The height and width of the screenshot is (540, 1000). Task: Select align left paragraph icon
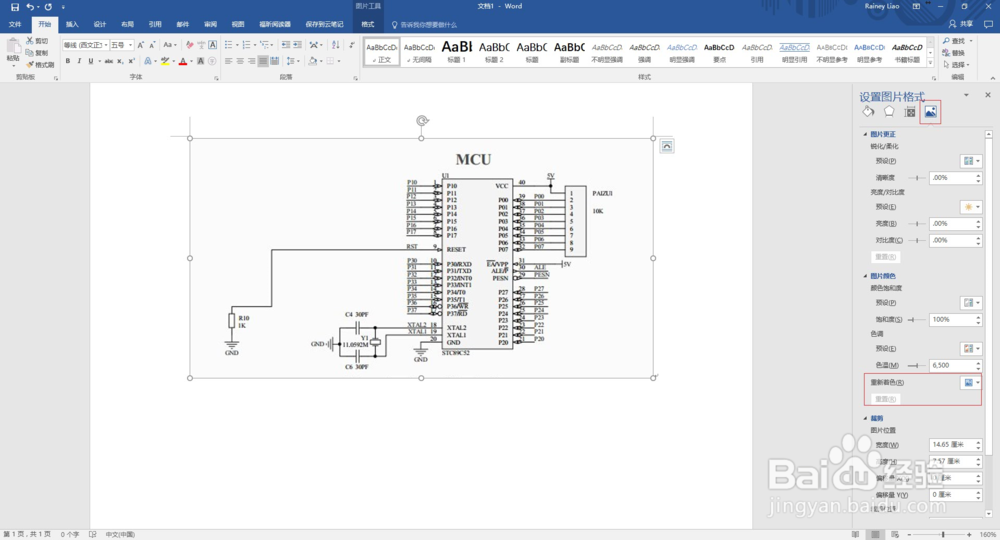pyautogui.click(x=228, y=61)
